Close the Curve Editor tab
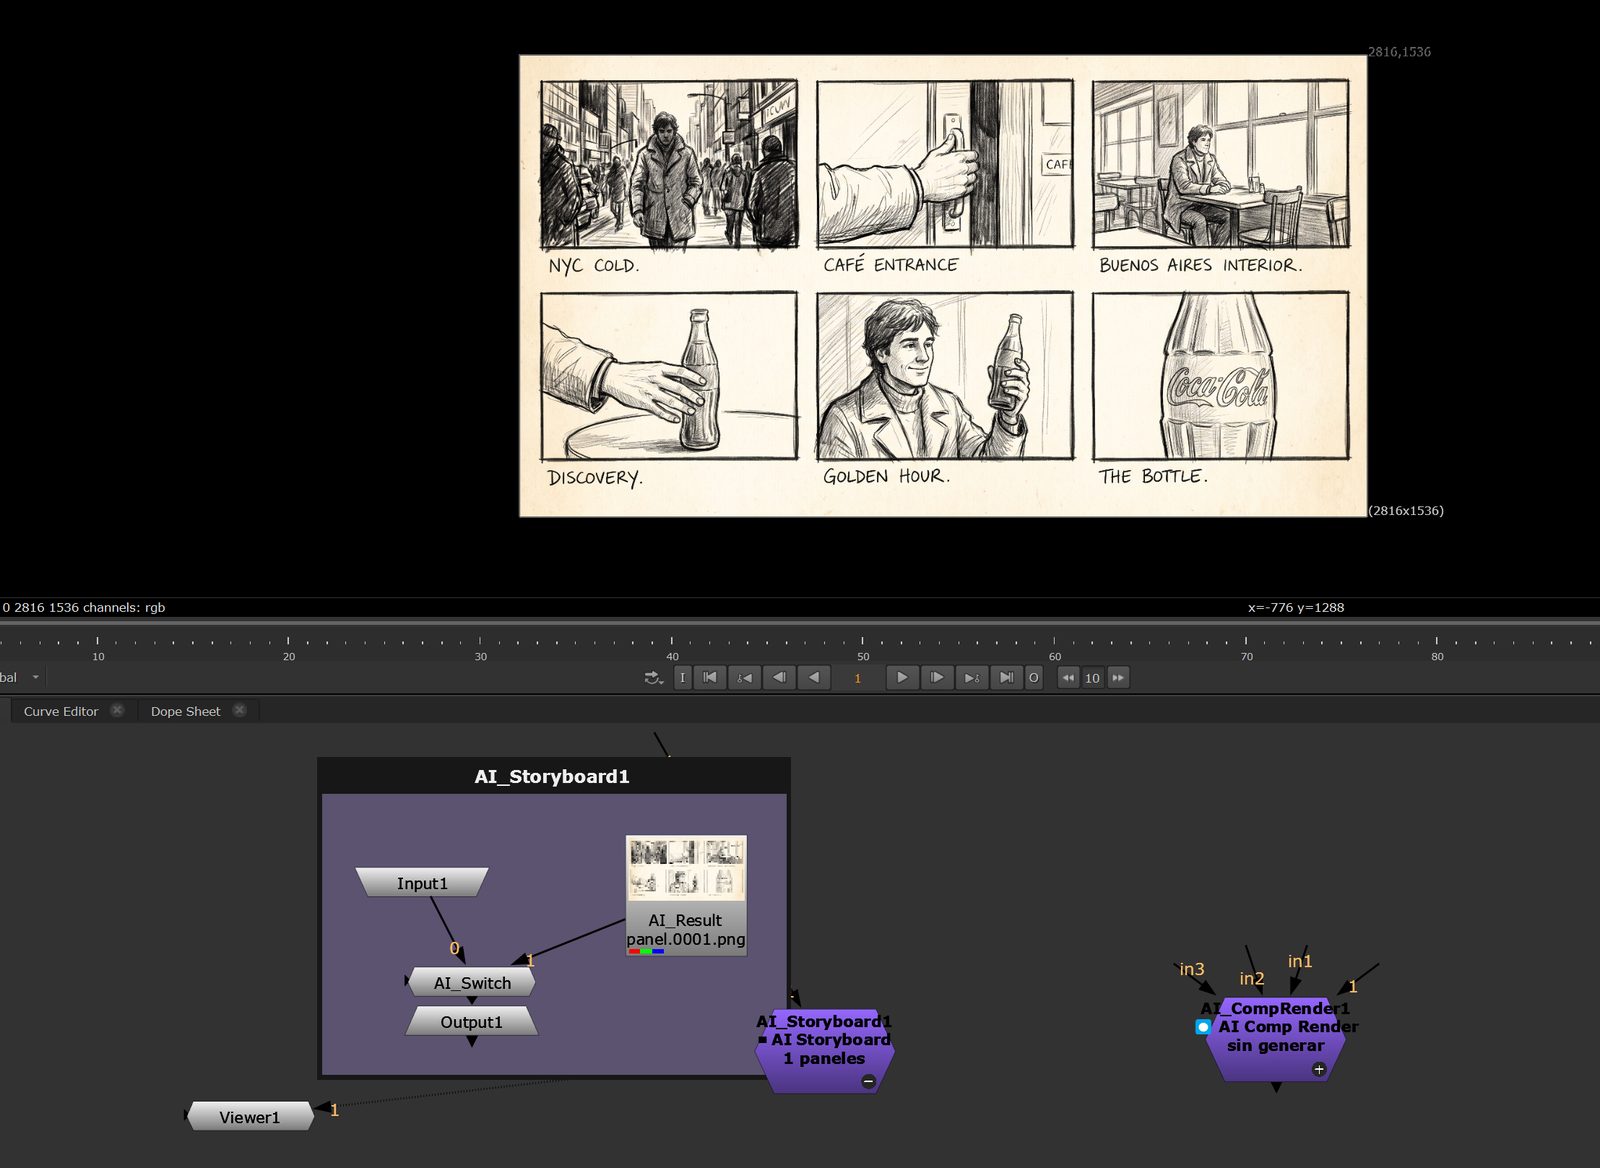 pyautogui.click(x=117, y=710)
